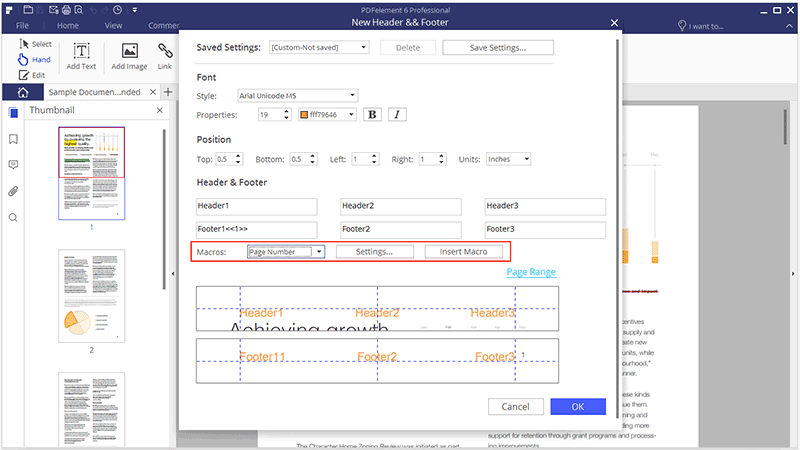This screenshot has height=450, width=800.
Task: Click the Header2 text field
Action: coord(400,206)
